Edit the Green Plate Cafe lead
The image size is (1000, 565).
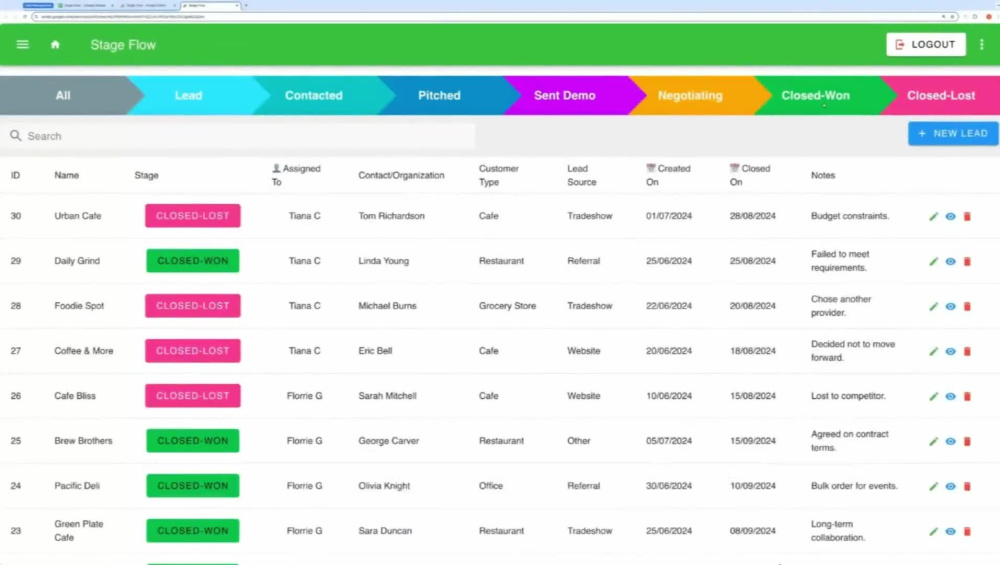click(934, 531)
